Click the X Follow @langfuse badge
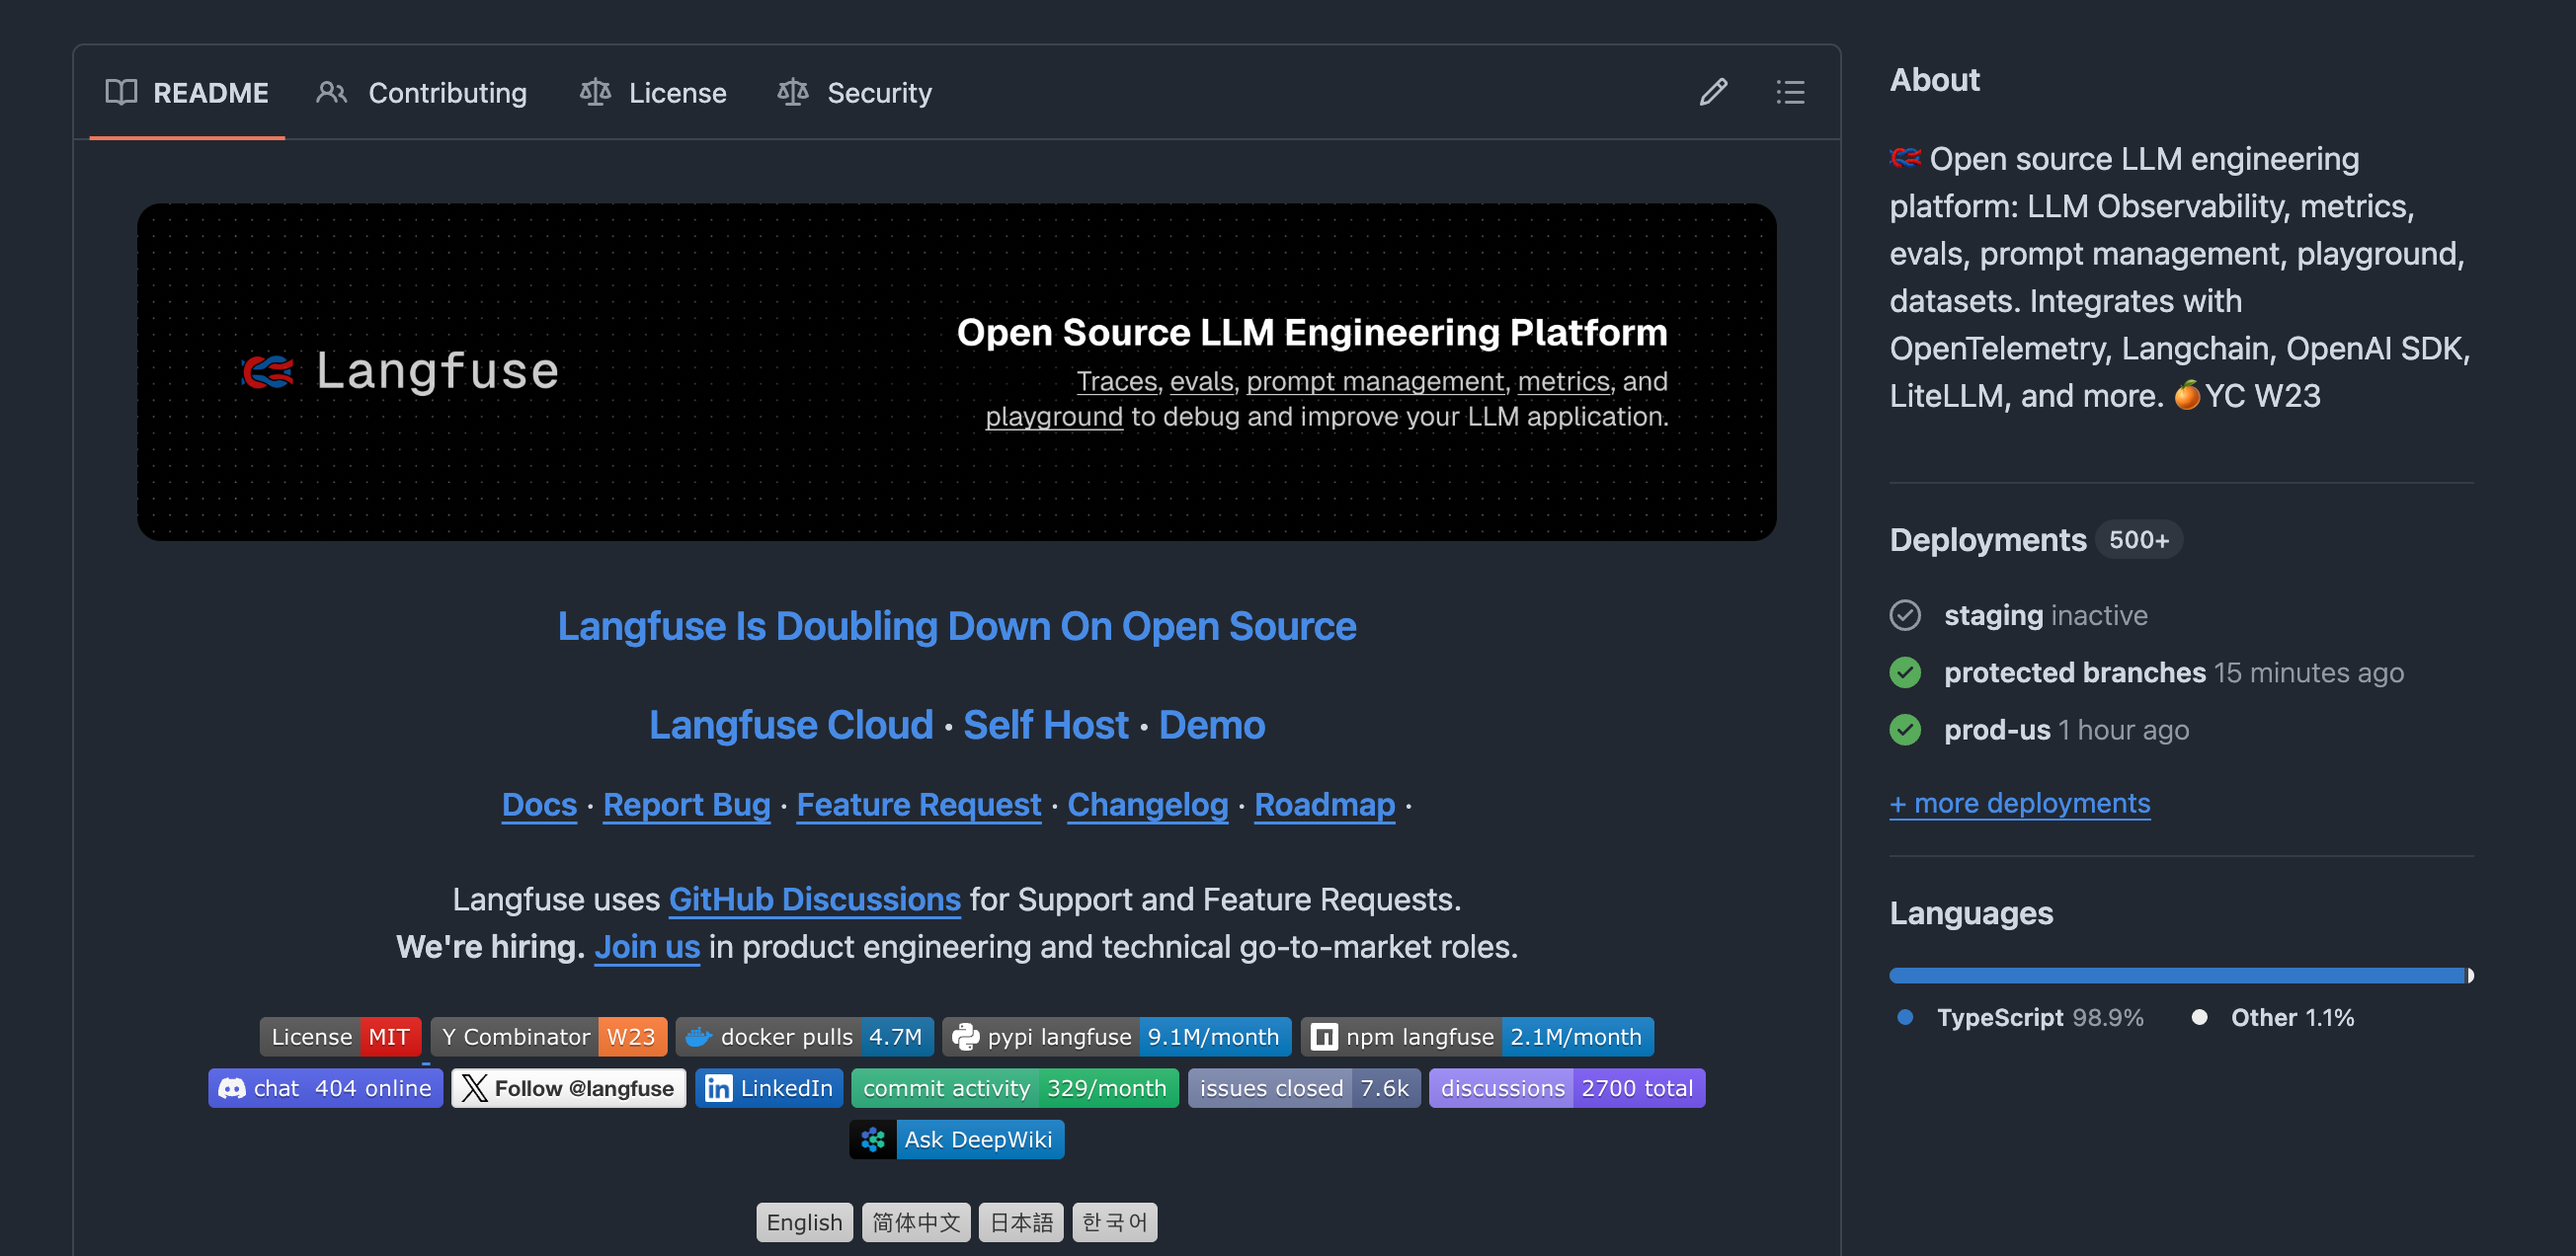The height and width of the screenshot is (1256, 2576). pos(568,1088)
